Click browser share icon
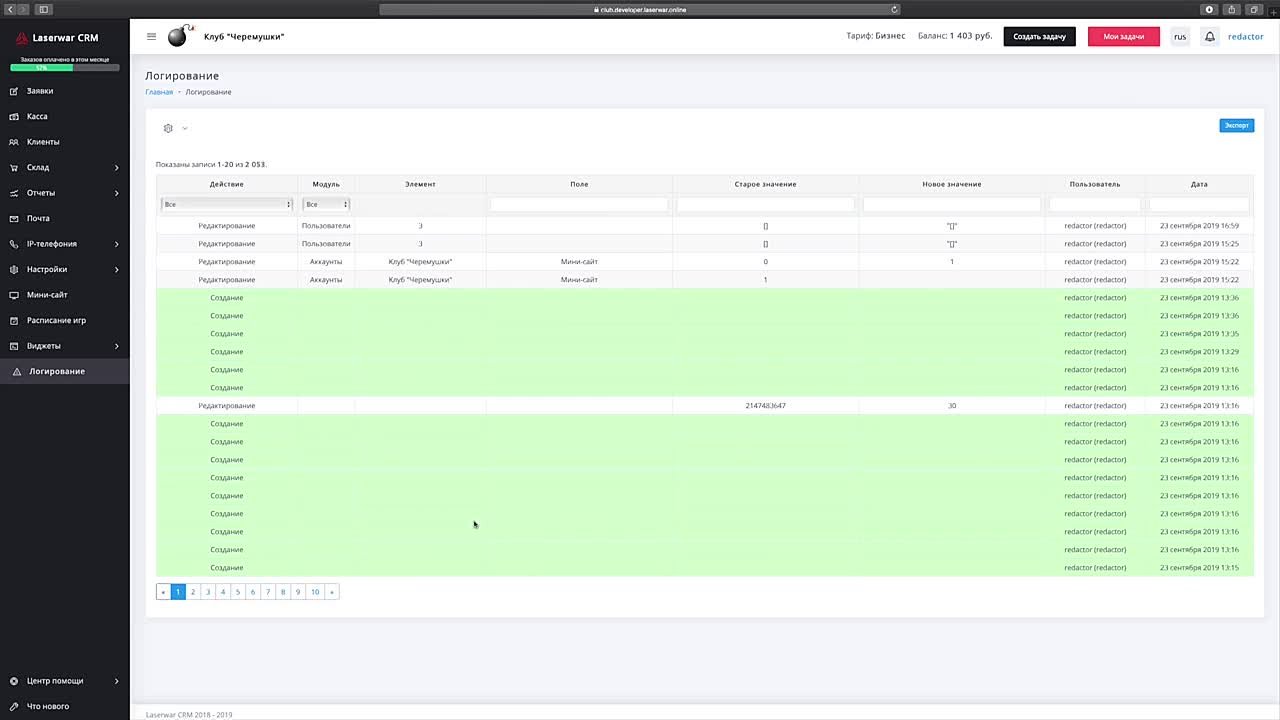Screen dimensions: 1280x720 1231,9
